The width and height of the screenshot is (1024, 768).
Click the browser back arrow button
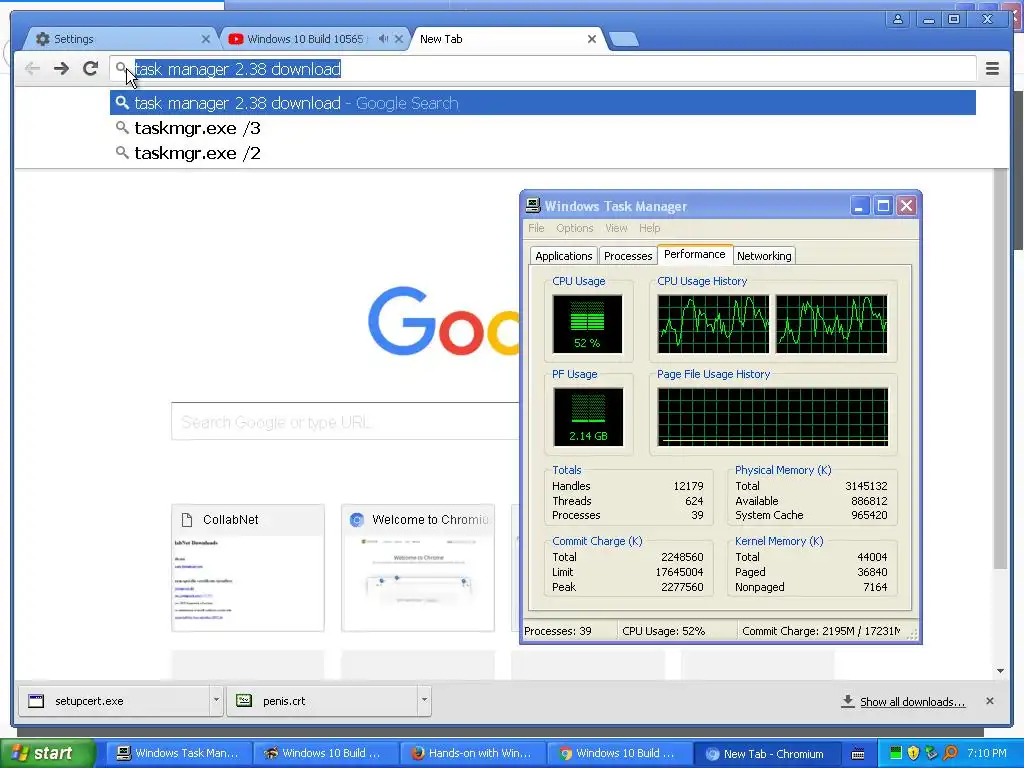pos(32,69)
